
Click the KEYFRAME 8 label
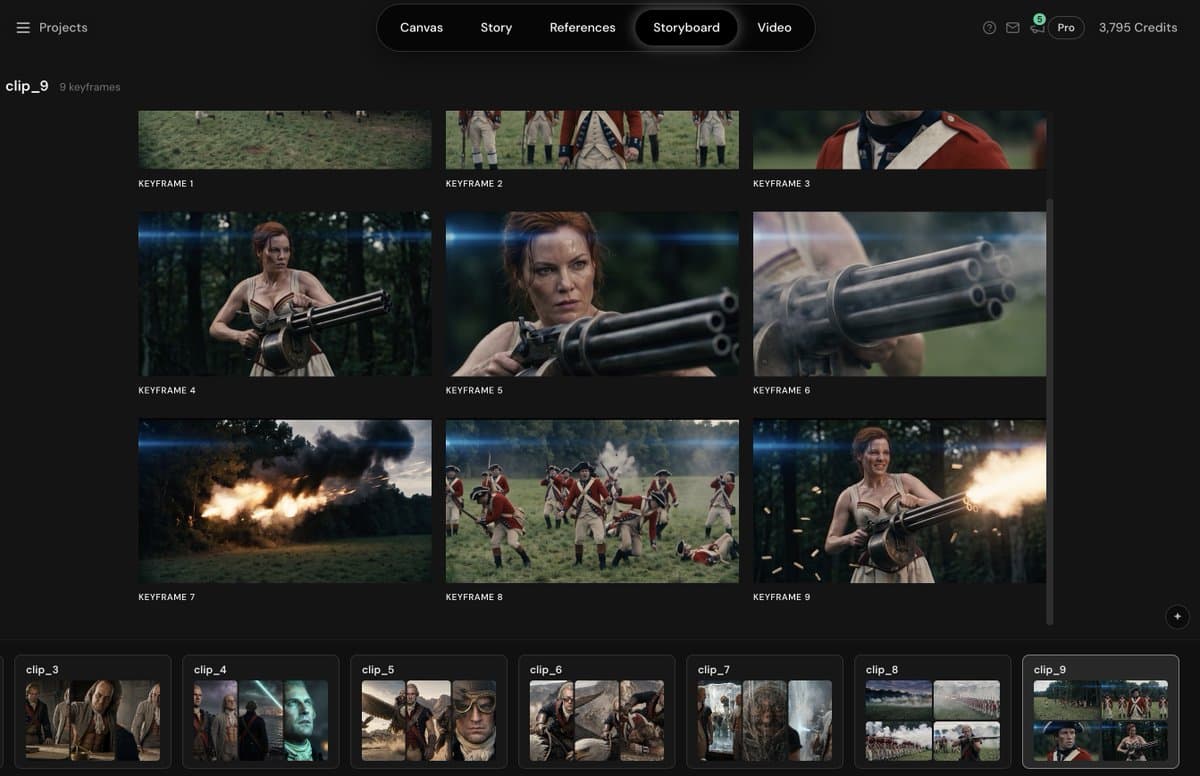click(474, 598)
